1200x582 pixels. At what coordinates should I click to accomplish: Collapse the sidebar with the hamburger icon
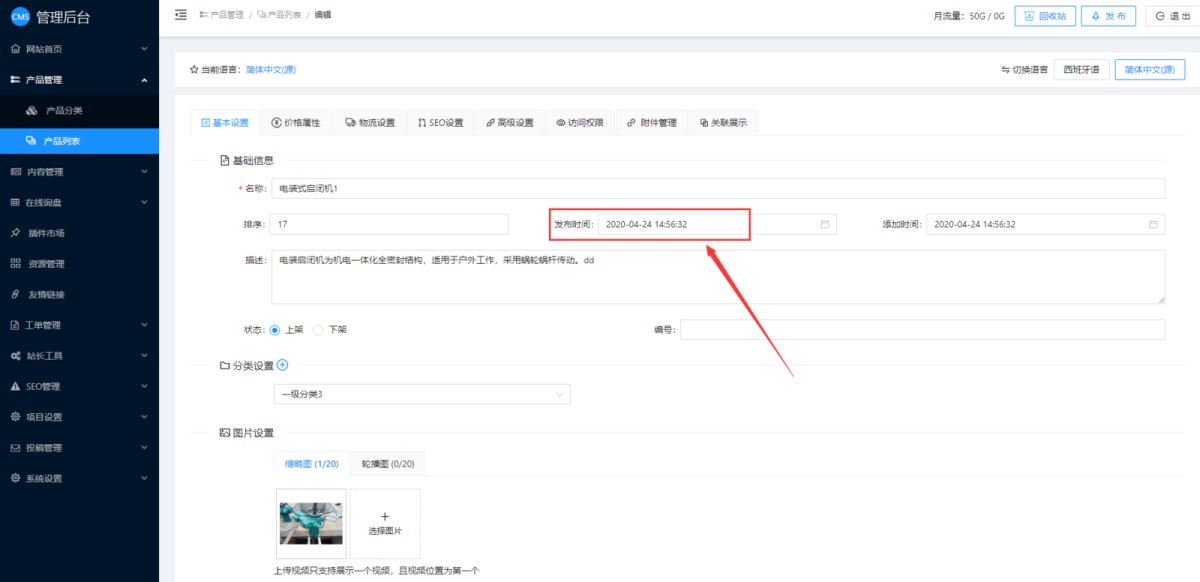click(180, 15)
